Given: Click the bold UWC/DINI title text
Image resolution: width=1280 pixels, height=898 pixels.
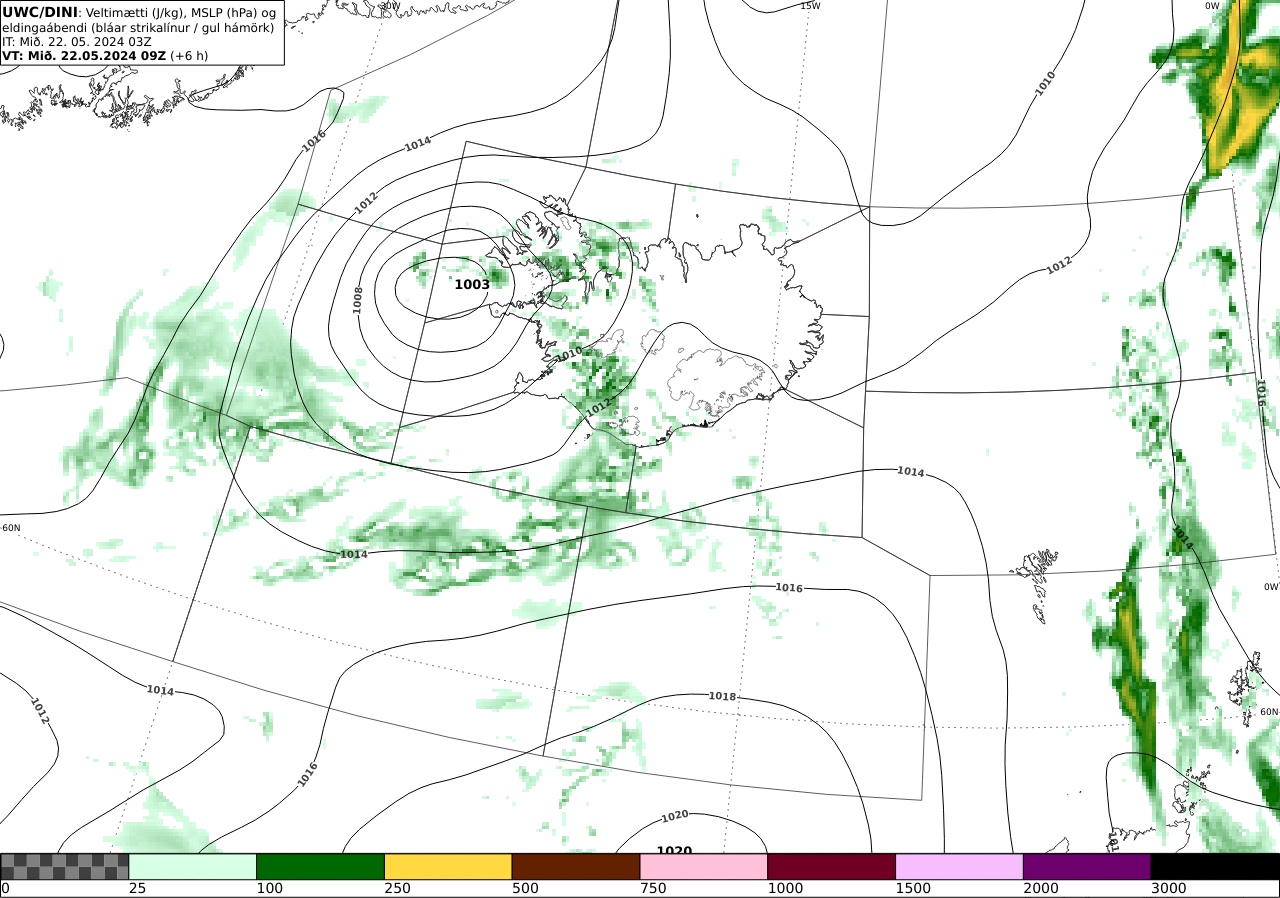Looking at the screenshot, I should [40, 12].
